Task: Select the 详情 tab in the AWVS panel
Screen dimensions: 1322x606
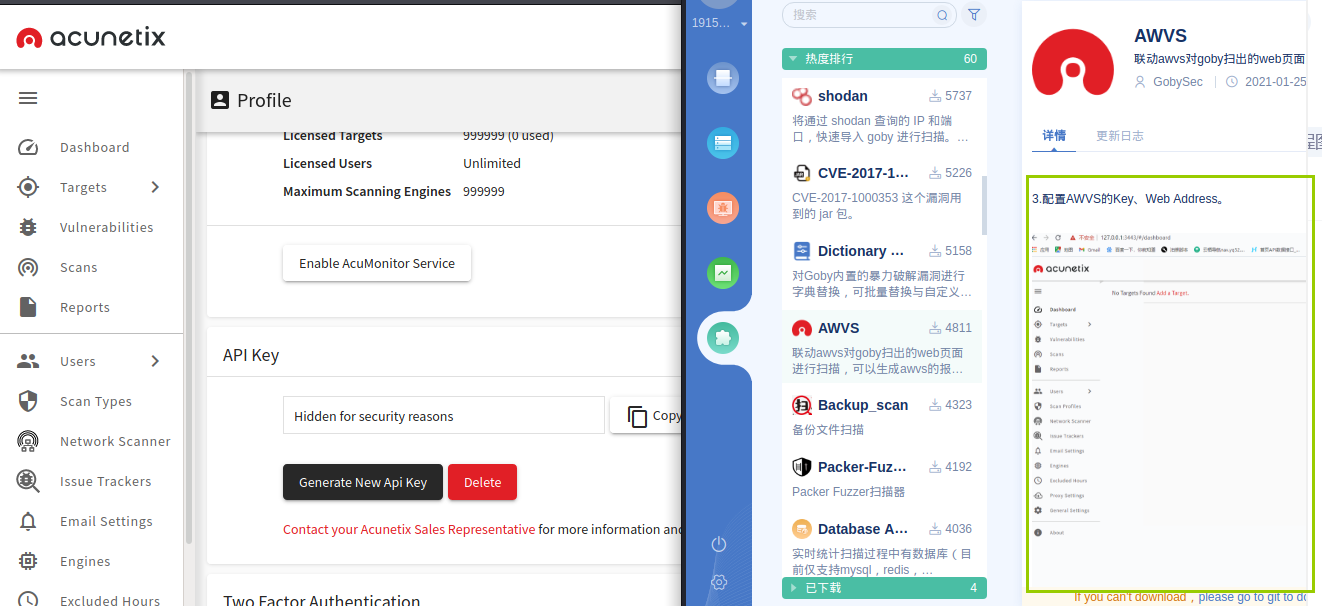Action: tap(1053, 135)
